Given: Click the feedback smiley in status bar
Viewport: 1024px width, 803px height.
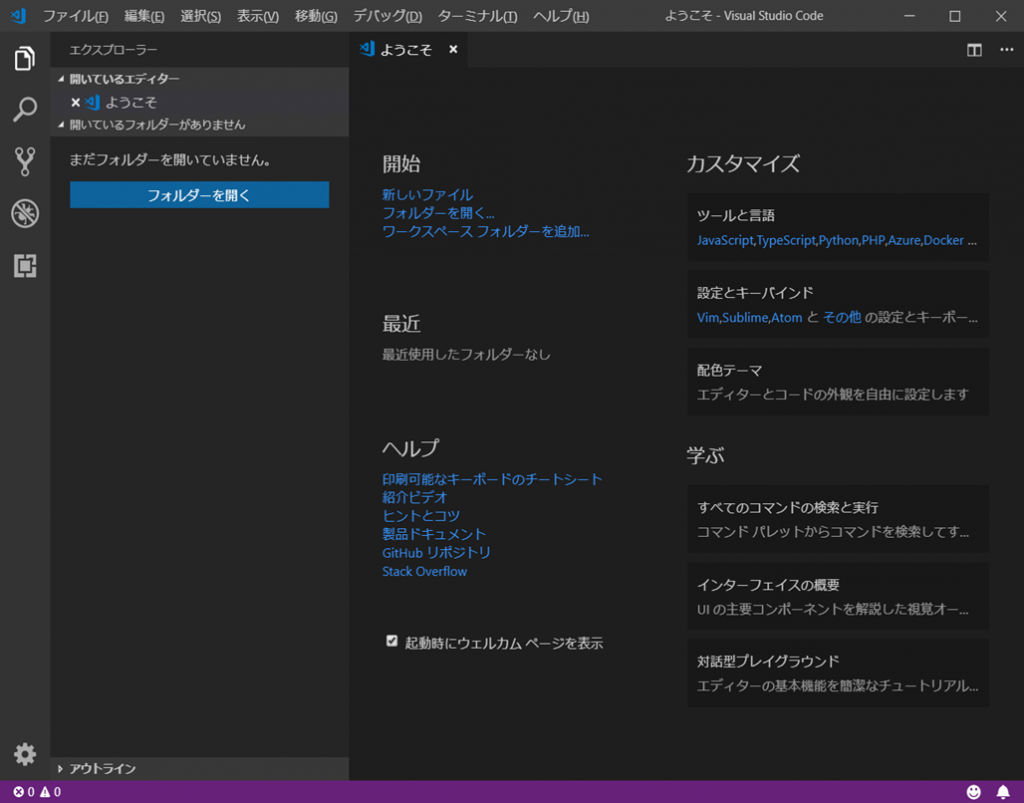Looking at the screenshot, I should coord(974,792).
